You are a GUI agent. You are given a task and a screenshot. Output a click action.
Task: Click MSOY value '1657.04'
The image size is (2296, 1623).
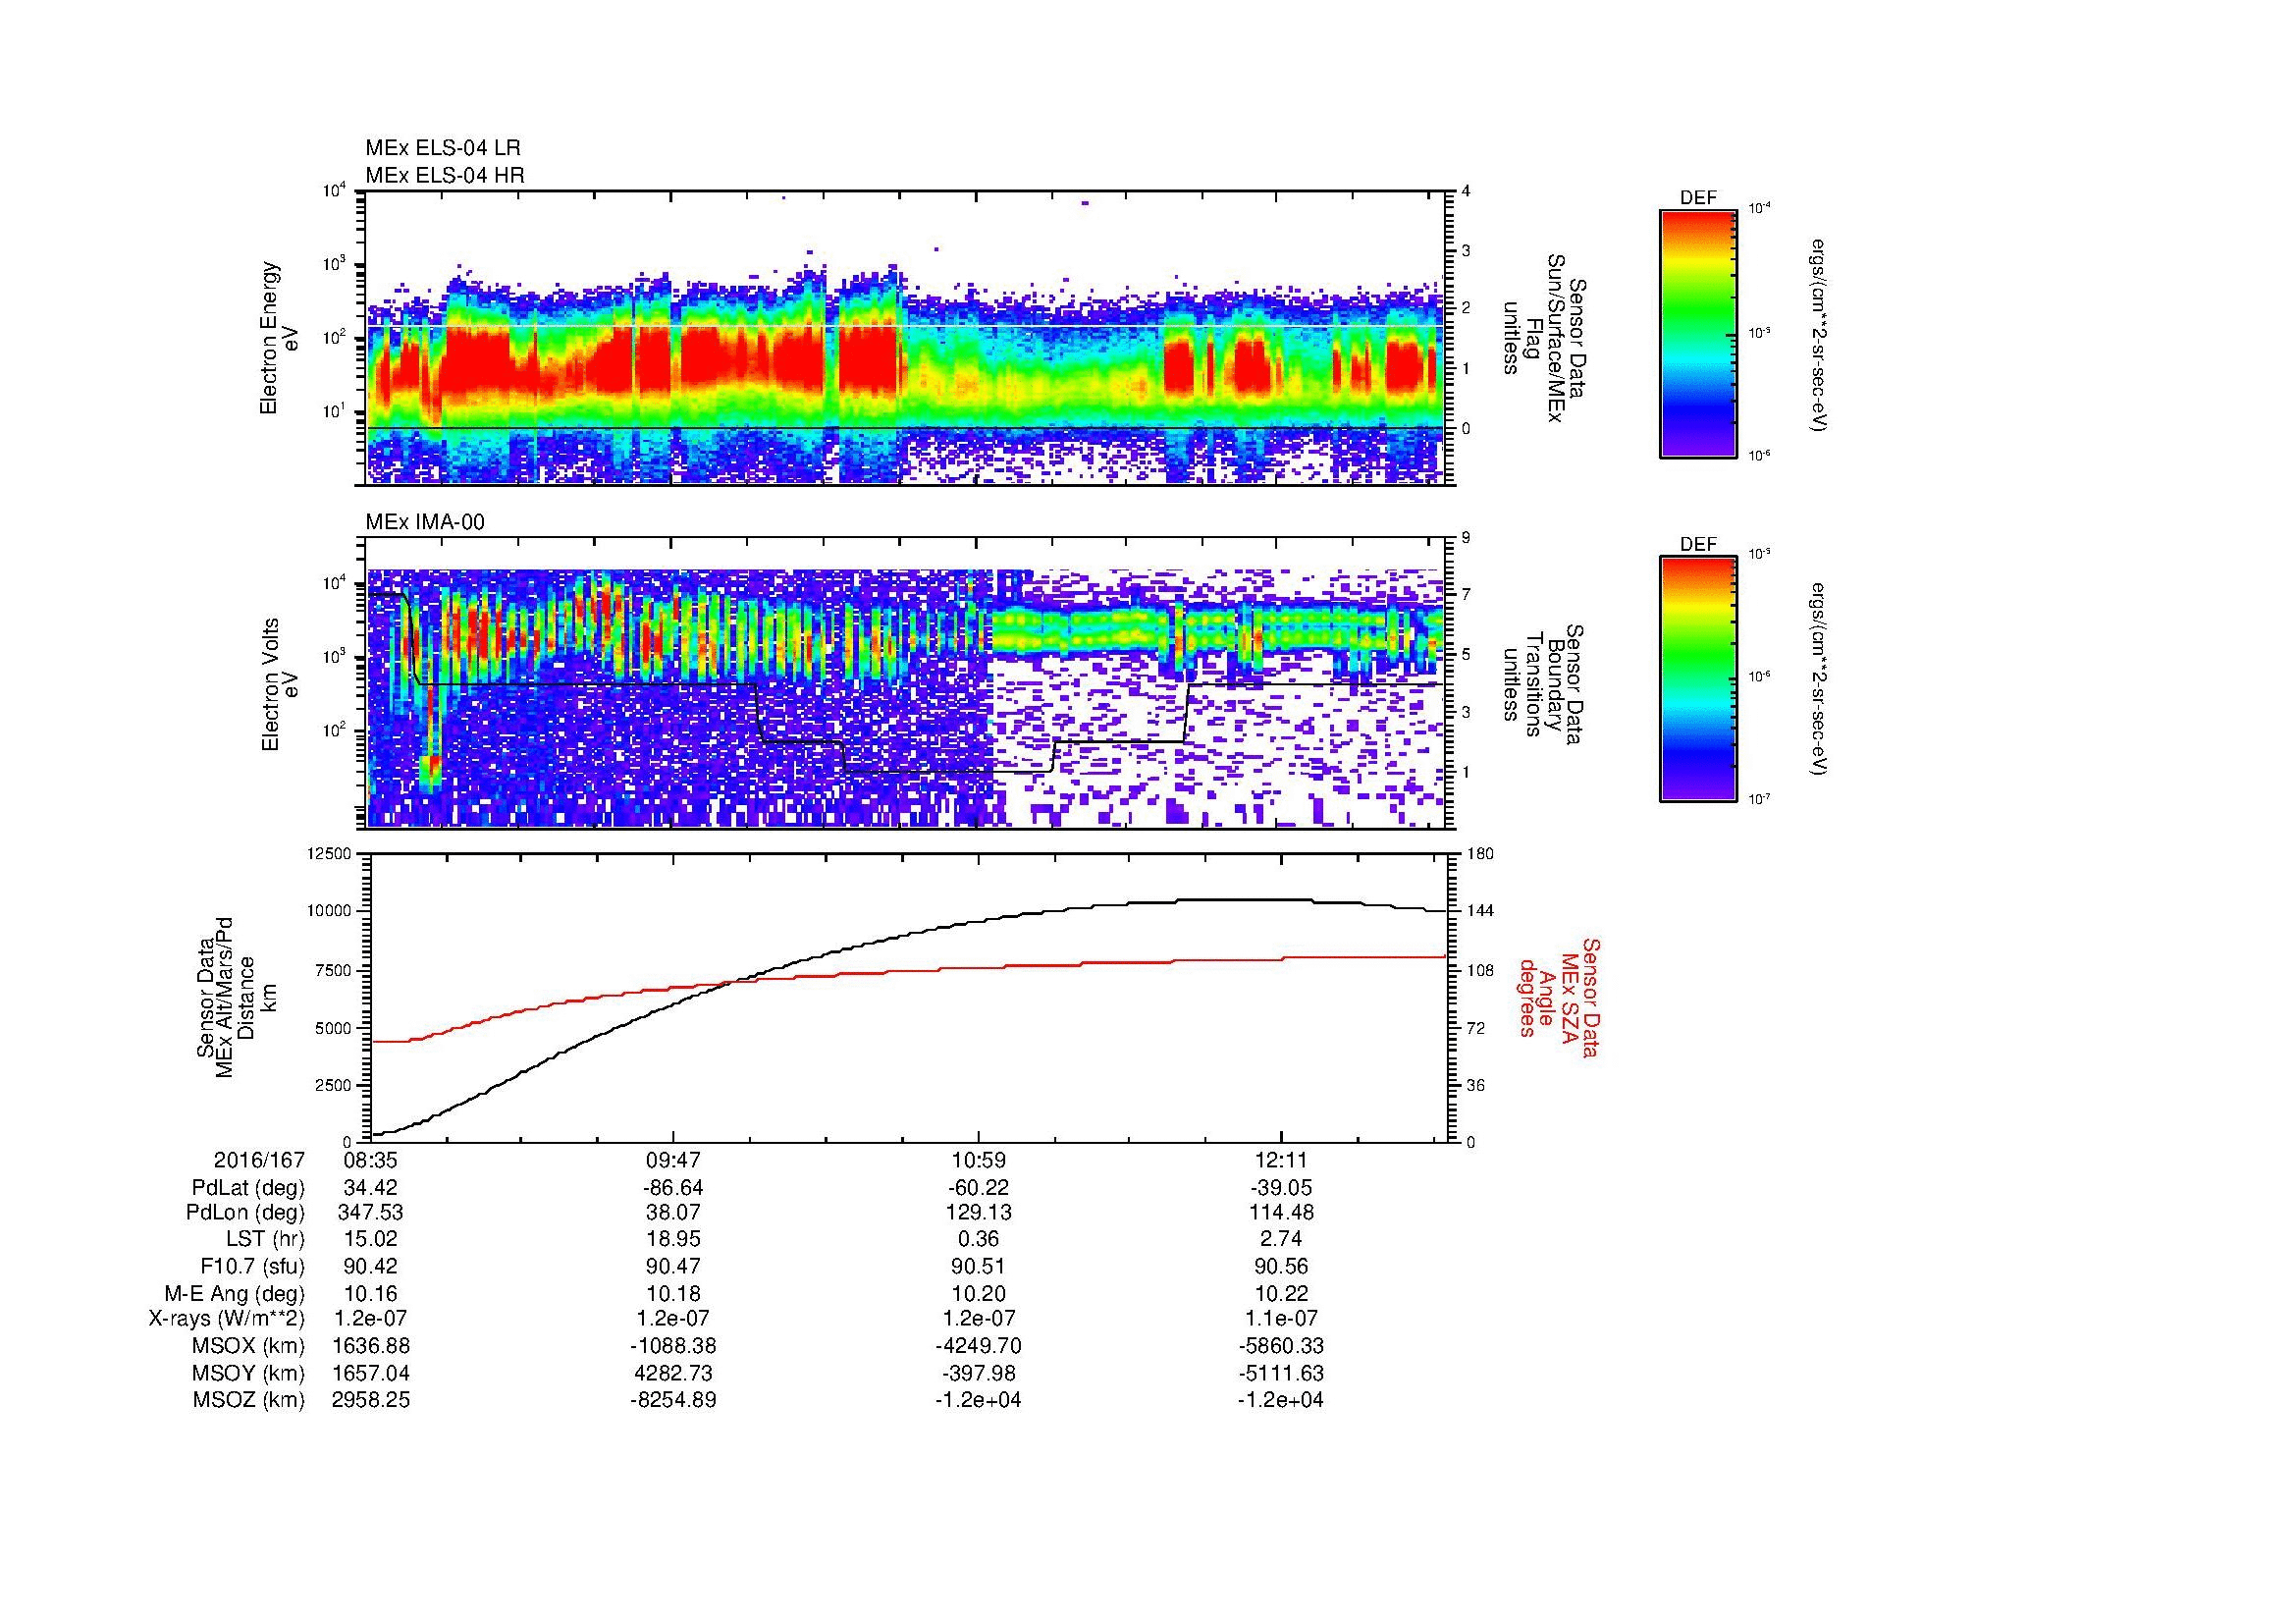coord(371,1373)
